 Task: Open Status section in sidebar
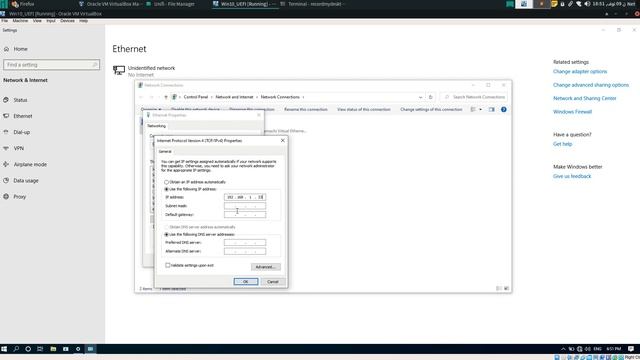[20, 100]
